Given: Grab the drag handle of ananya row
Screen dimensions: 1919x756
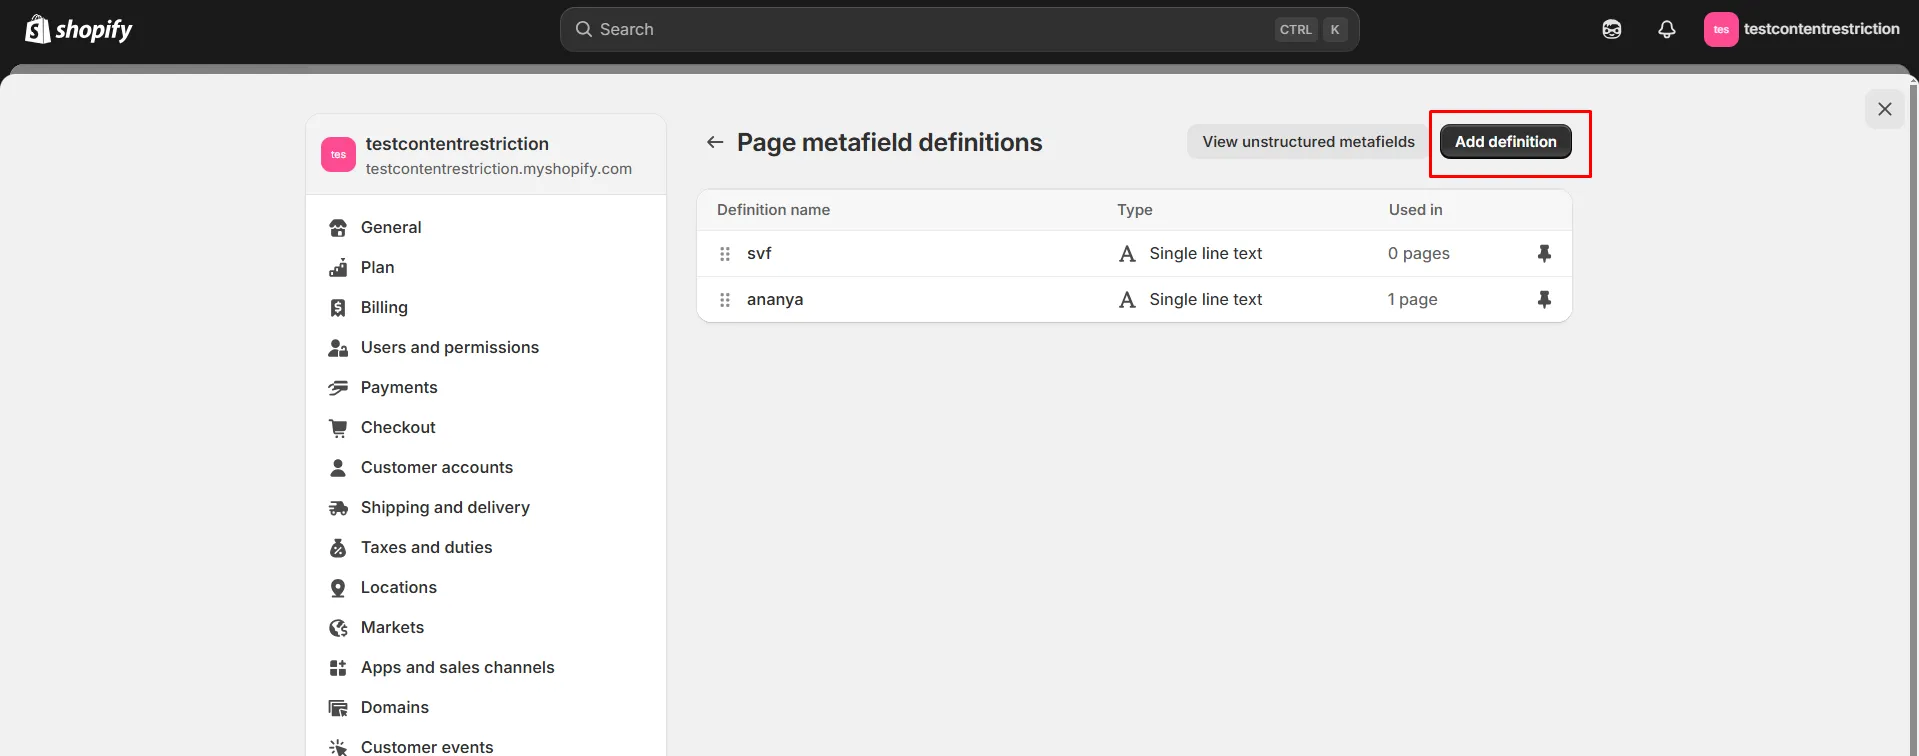Looking at the screenshot, I should click(x=725, y=300).
